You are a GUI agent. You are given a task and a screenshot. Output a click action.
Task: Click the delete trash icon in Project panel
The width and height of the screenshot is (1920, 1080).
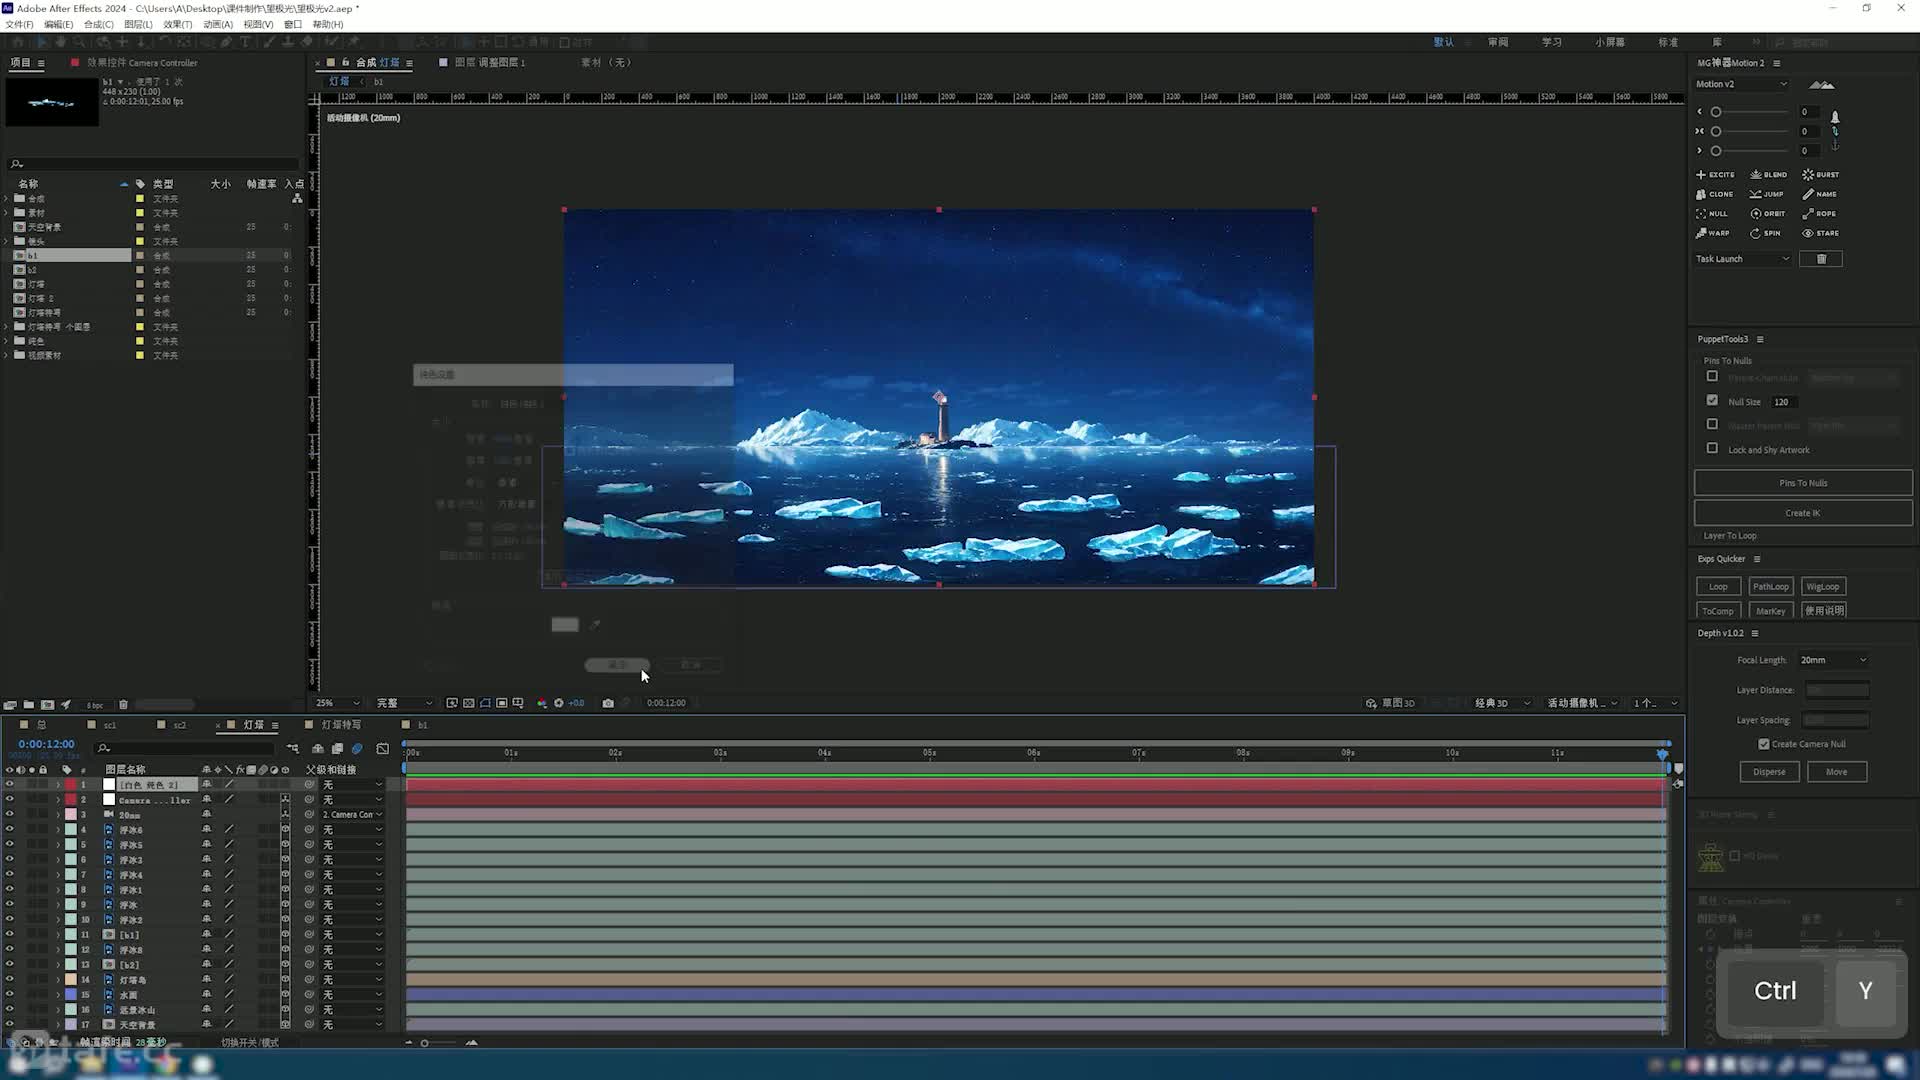123,705
